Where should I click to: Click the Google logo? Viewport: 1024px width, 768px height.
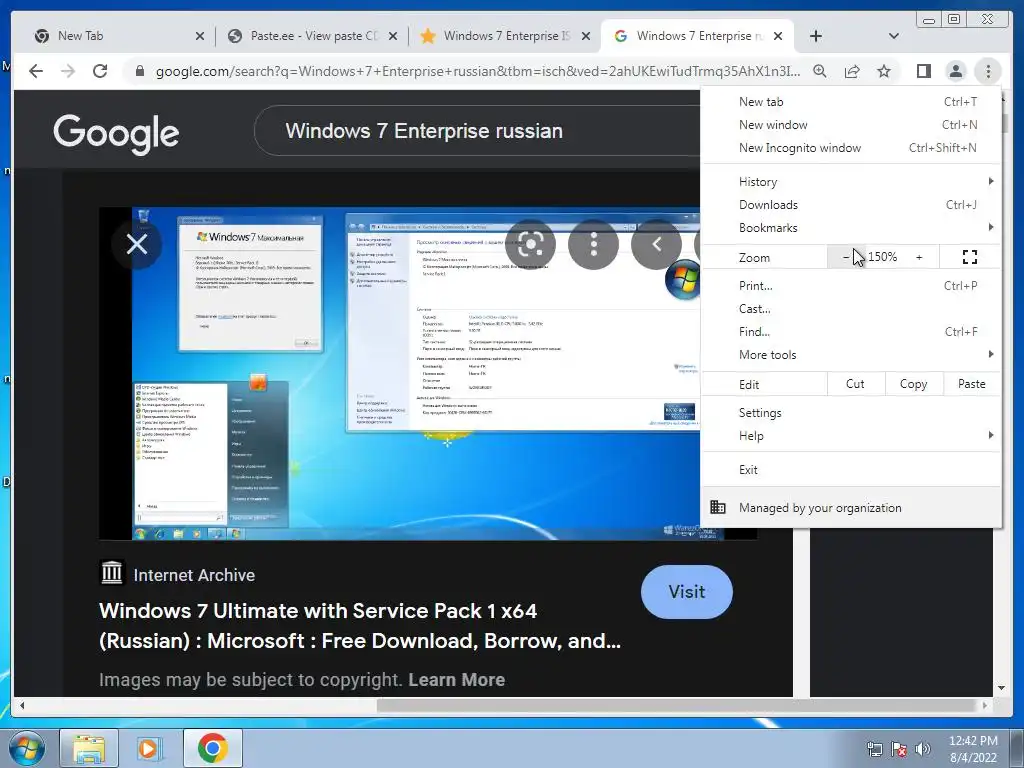(116, 134)
